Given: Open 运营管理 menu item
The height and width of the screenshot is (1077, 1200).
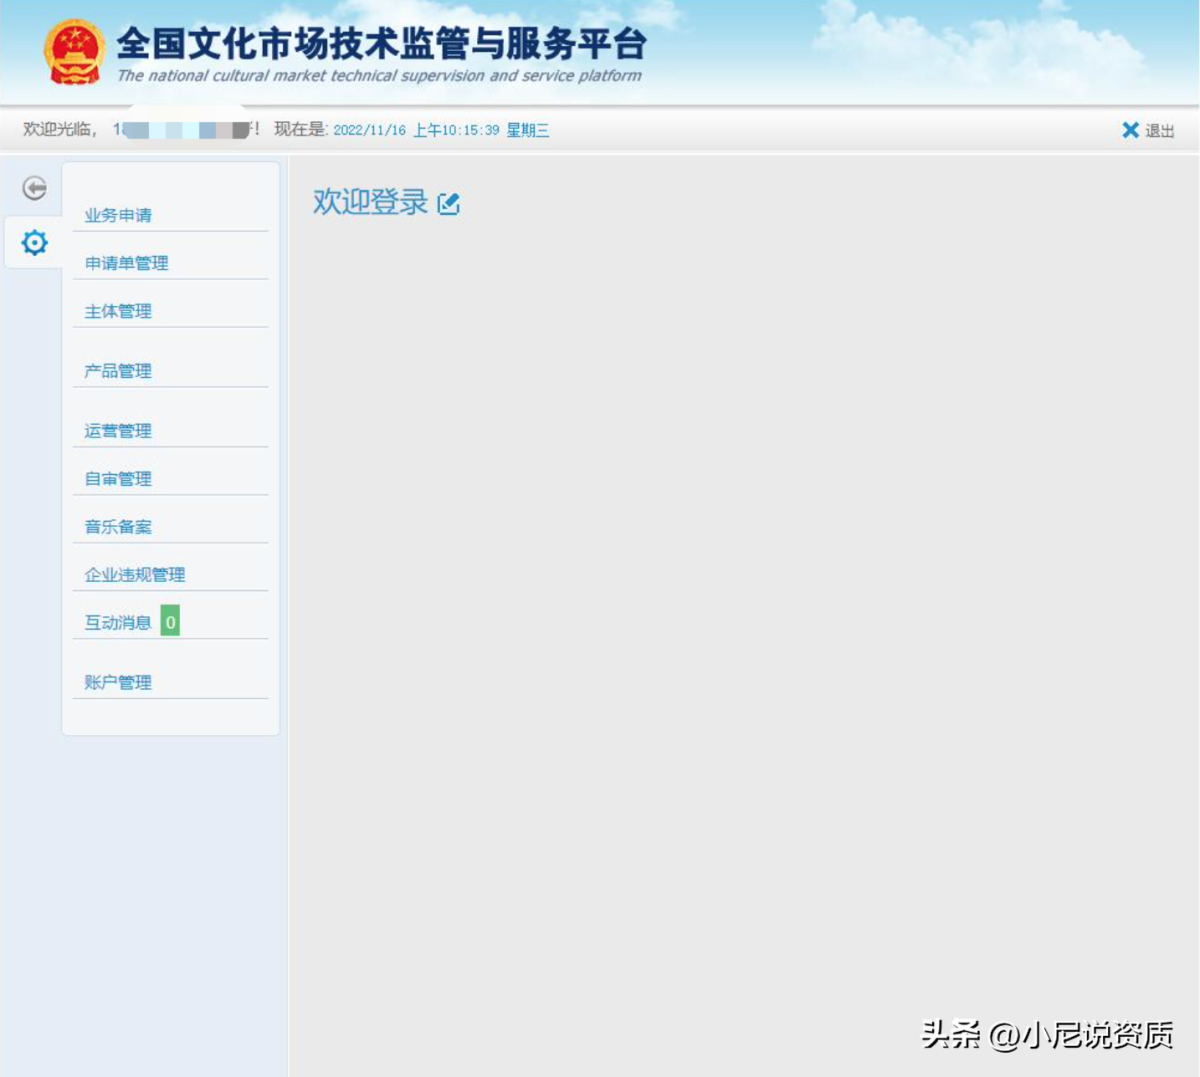Looking at the screenshot, I should pyautogui.click(x=118, y=431).
